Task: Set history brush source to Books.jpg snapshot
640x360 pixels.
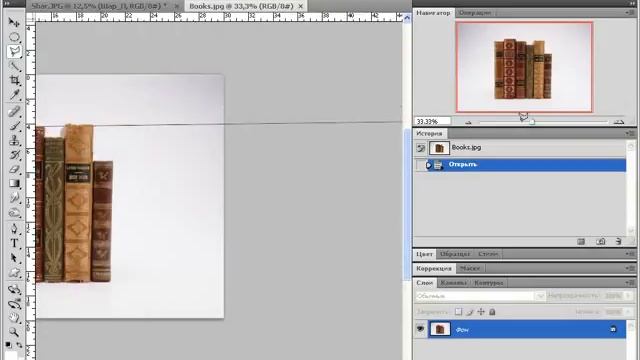Action: coord(420,148)
